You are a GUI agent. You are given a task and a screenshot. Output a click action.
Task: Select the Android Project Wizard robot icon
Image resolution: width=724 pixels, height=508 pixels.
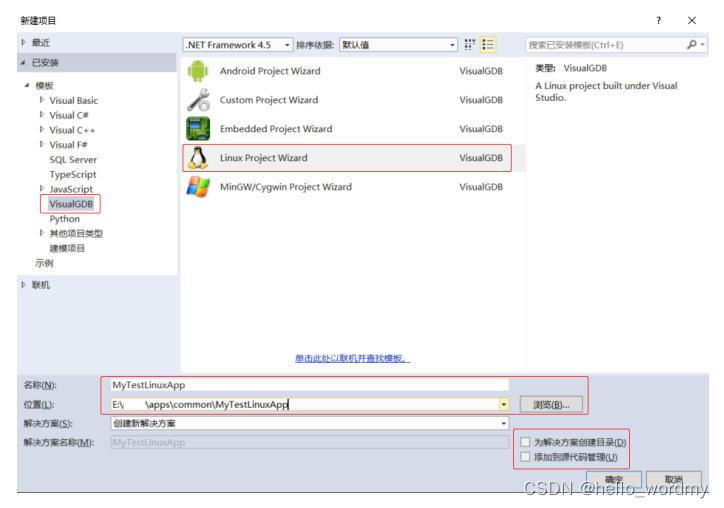click(198, 71)
